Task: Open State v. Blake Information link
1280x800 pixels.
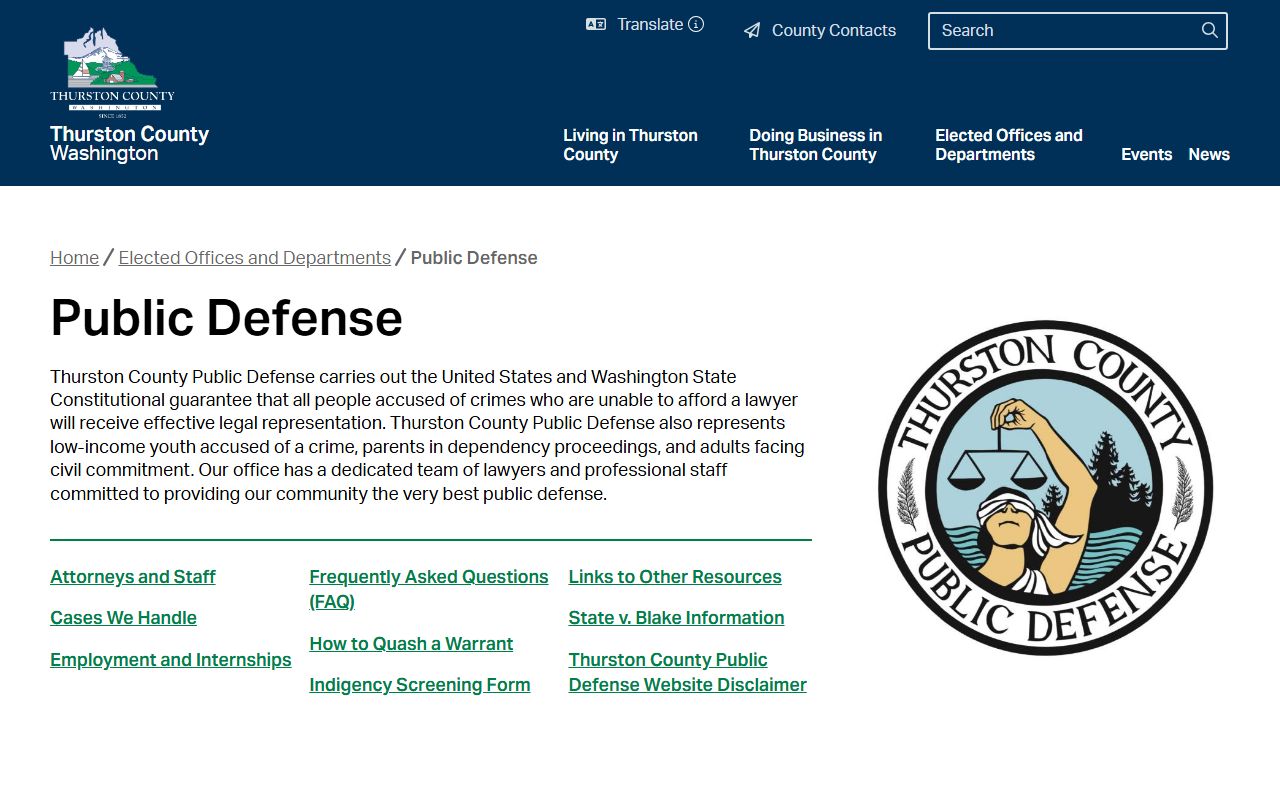Action: point(676,618)
